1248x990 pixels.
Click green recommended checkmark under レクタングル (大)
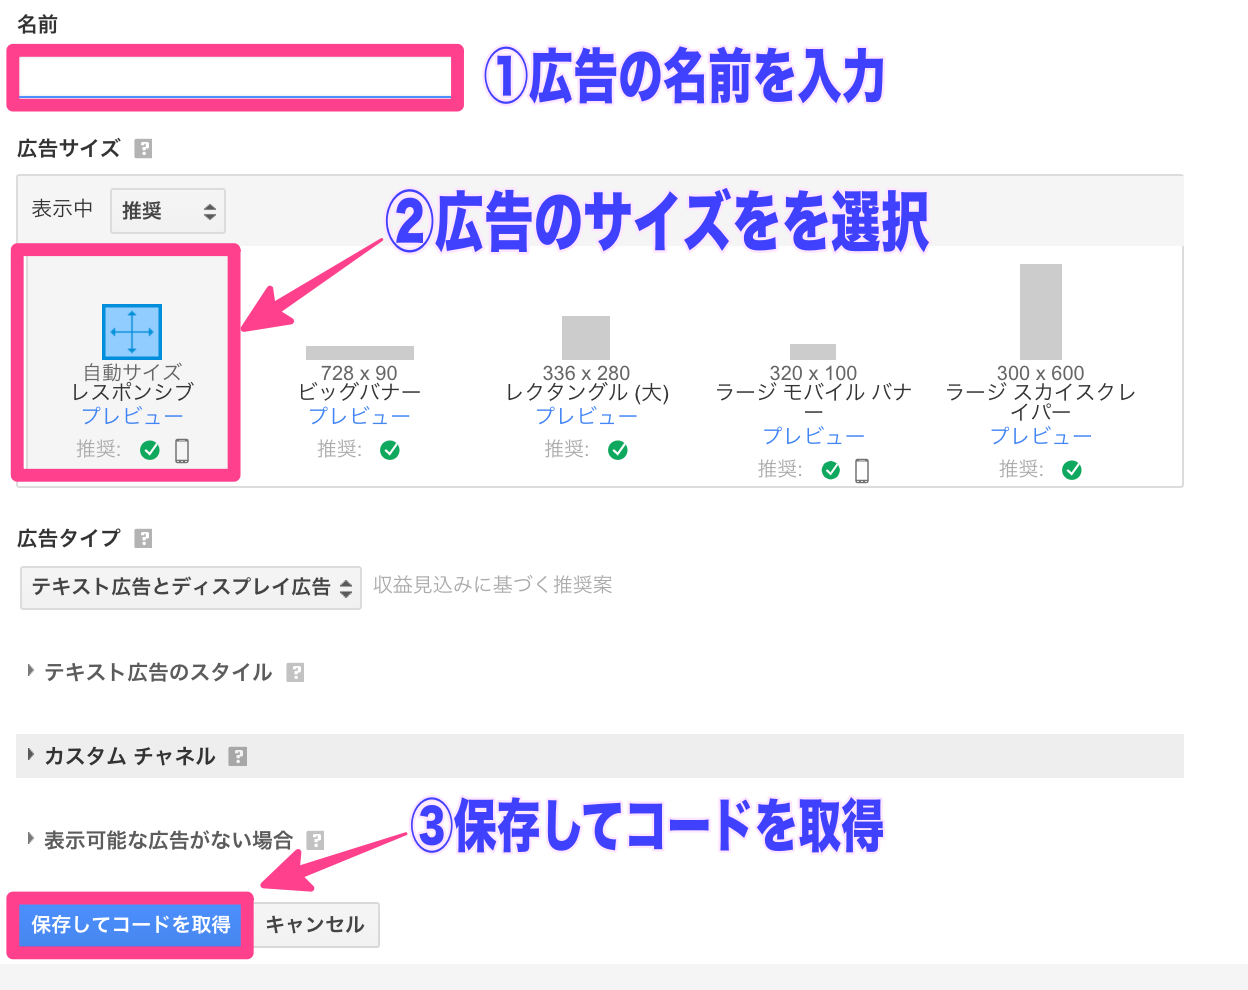pos(618,450)
